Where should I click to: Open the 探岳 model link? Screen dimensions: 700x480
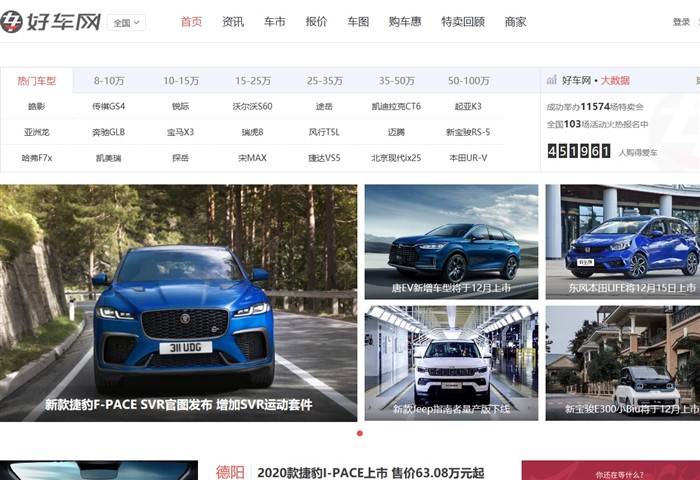(180, 158)
